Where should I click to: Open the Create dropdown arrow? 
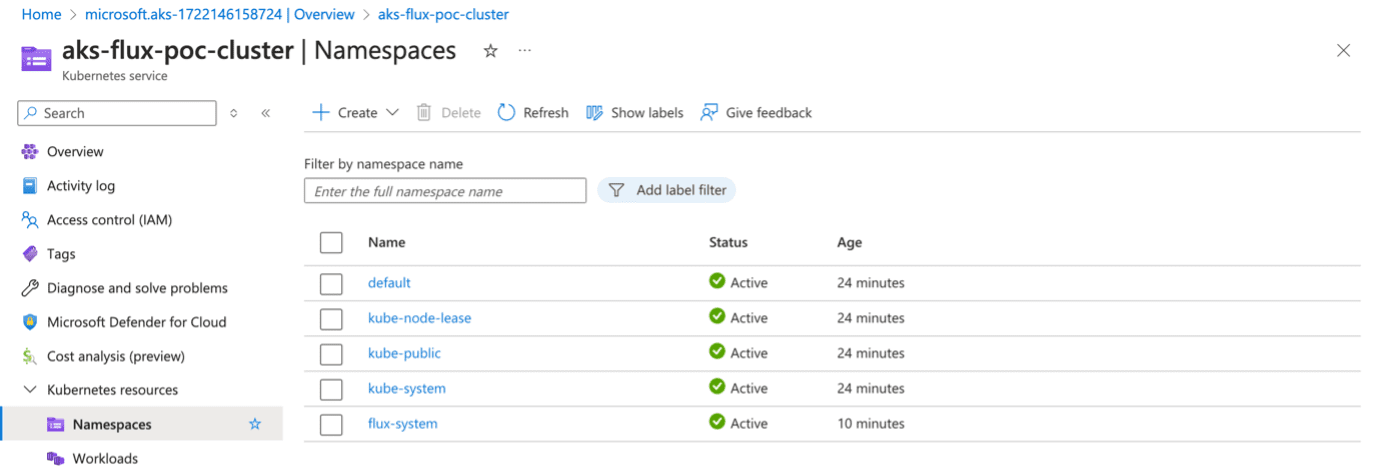point(392,113)
